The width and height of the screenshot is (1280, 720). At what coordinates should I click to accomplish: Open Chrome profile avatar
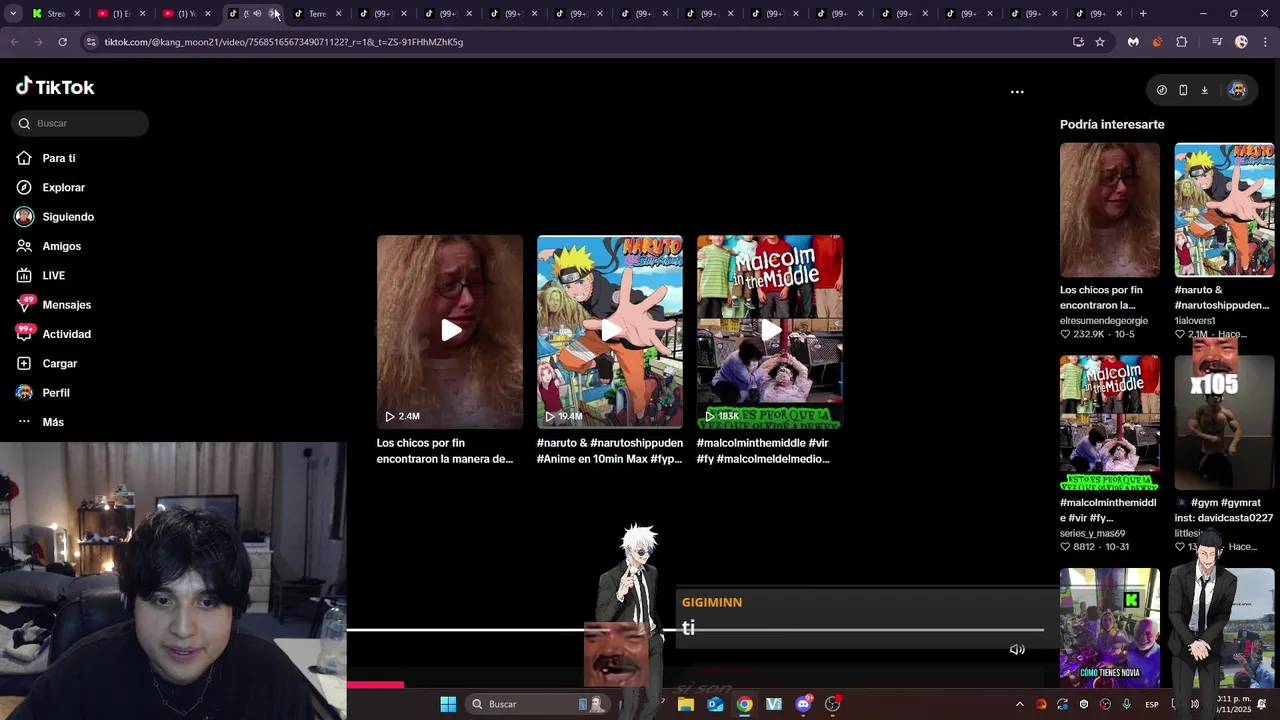1241,42
